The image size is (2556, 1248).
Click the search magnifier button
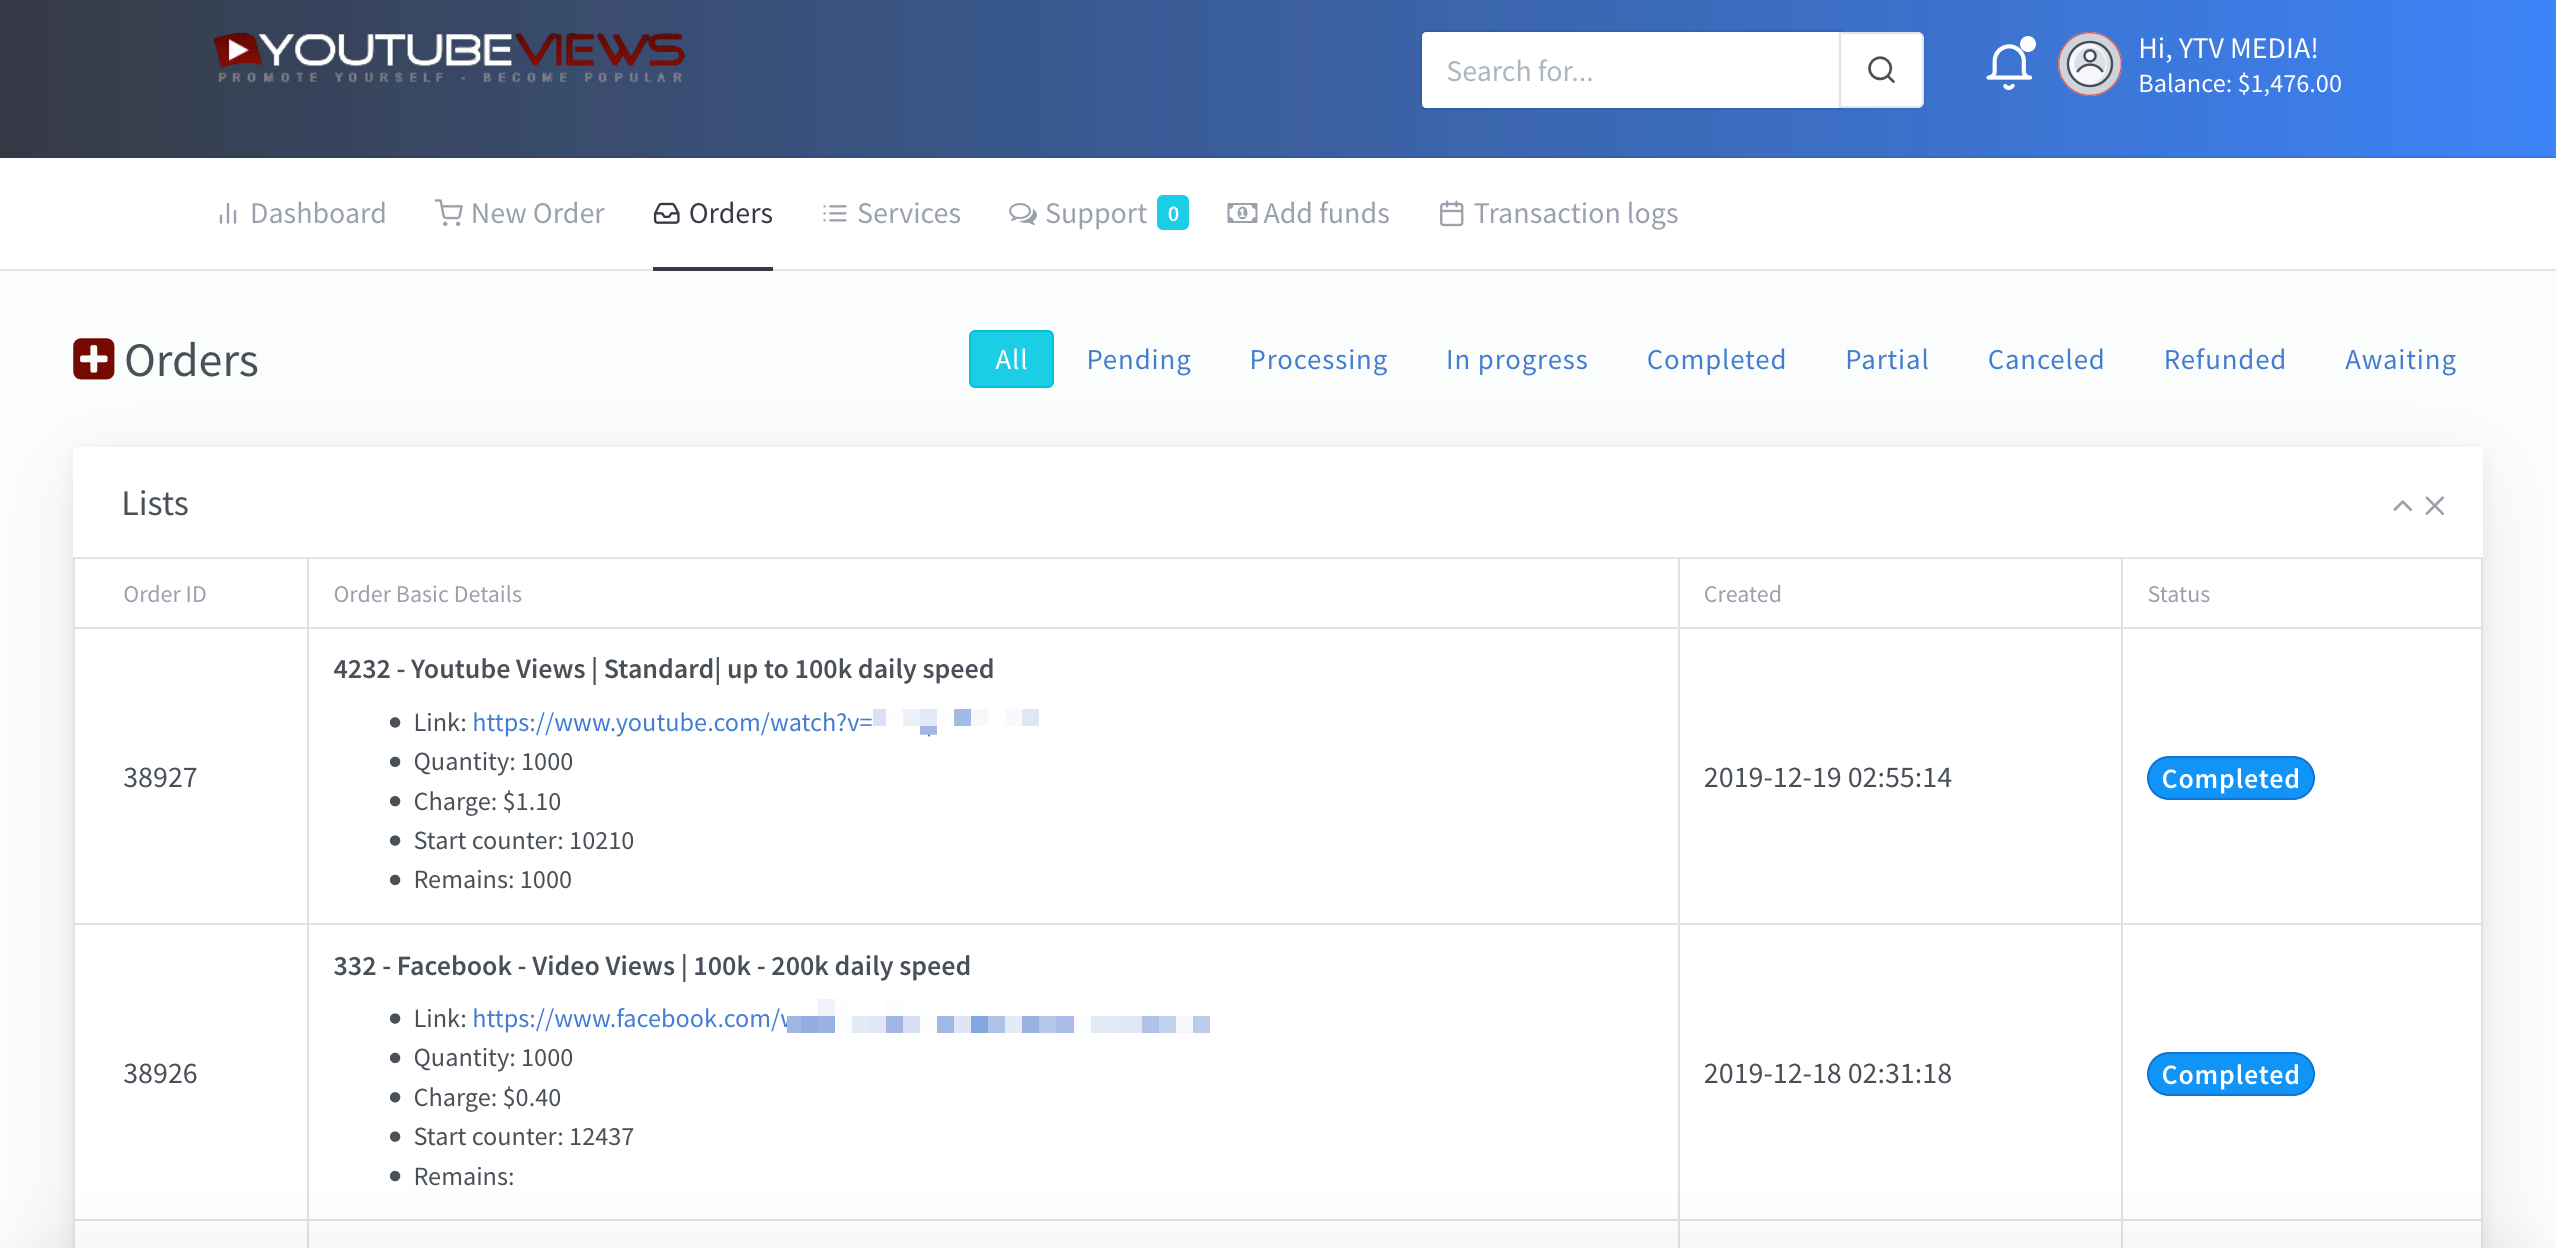coord(1880,70)
